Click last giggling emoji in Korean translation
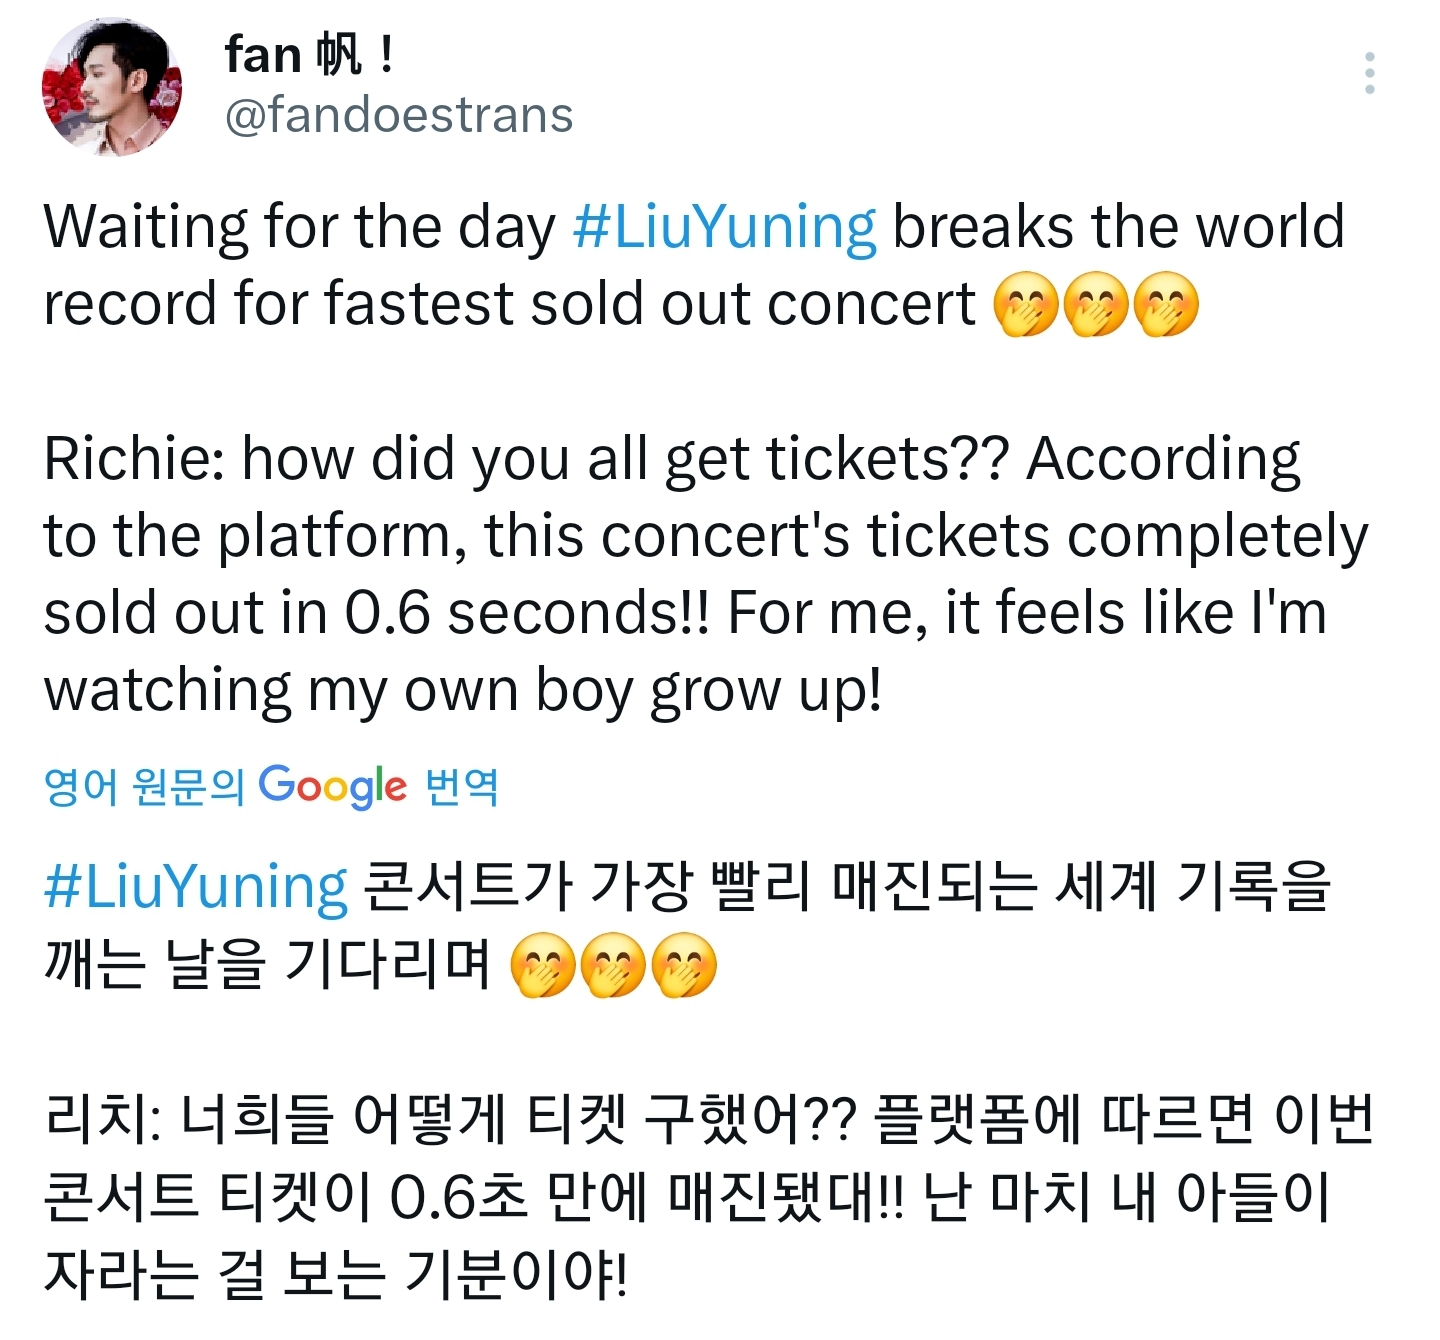Screen dimensions: 1440x1340 pyautogui.click(x=684, y=967)
